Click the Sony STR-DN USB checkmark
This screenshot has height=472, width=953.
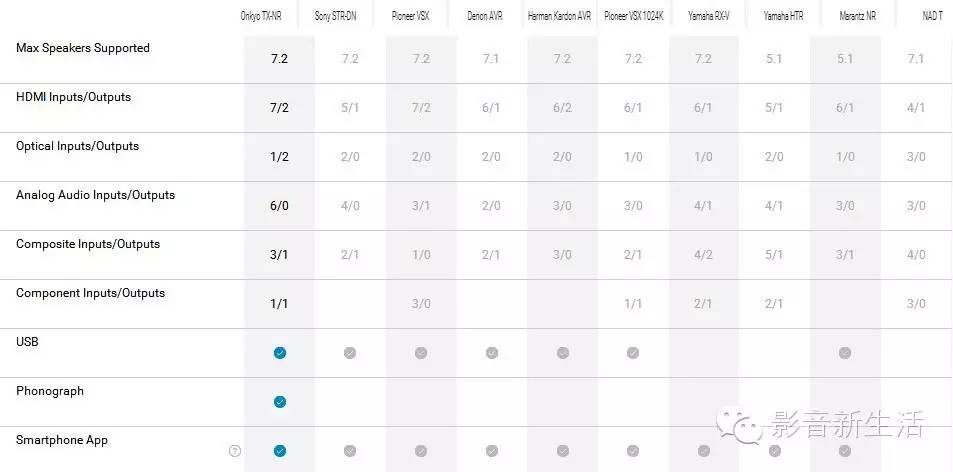[350, 353]
